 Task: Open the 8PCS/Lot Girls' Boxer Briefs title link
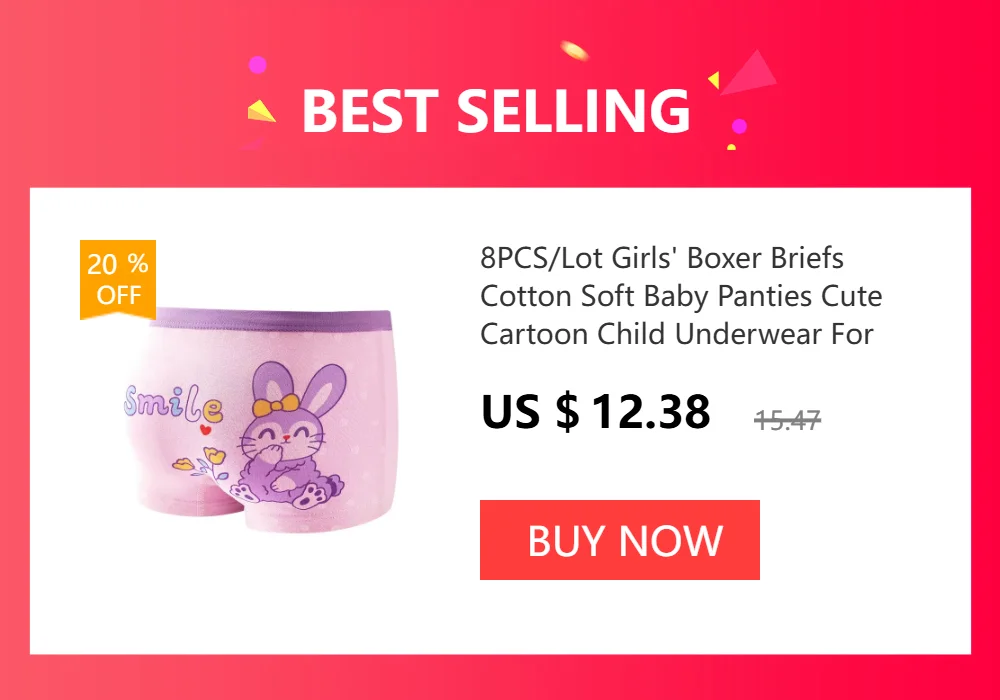[x=681, y=296]
